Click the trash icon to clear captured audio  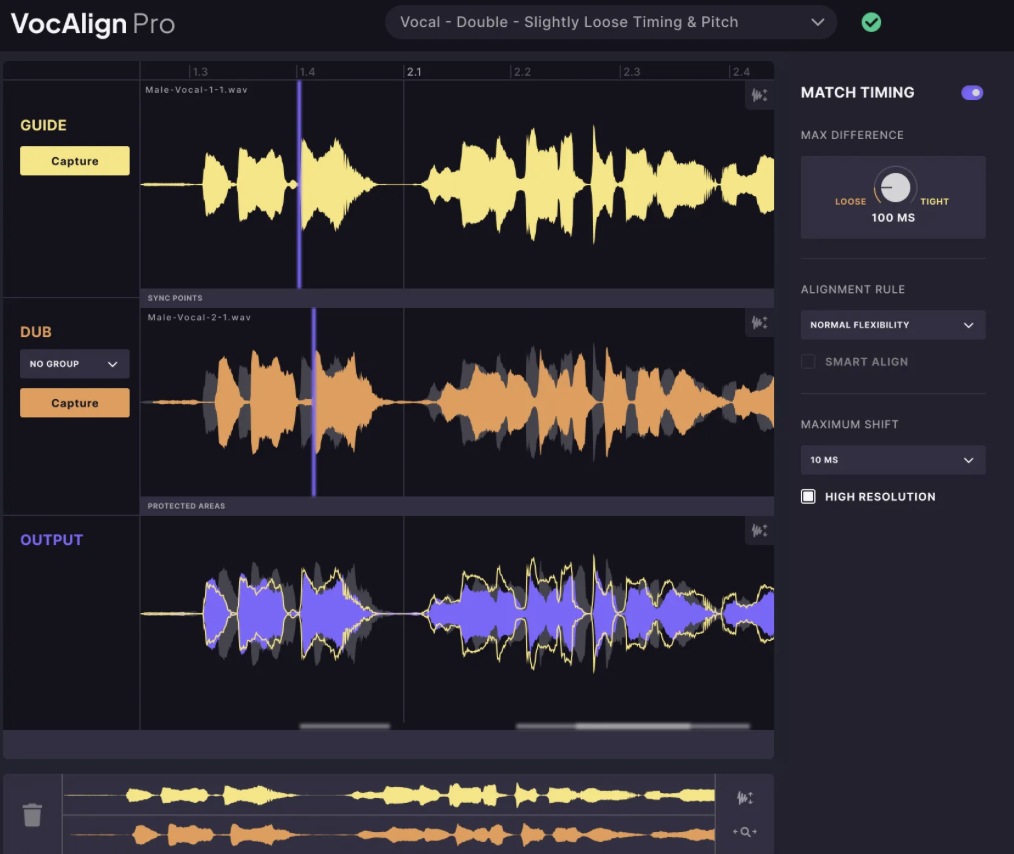pyautogui.click(x=32, y=814)
